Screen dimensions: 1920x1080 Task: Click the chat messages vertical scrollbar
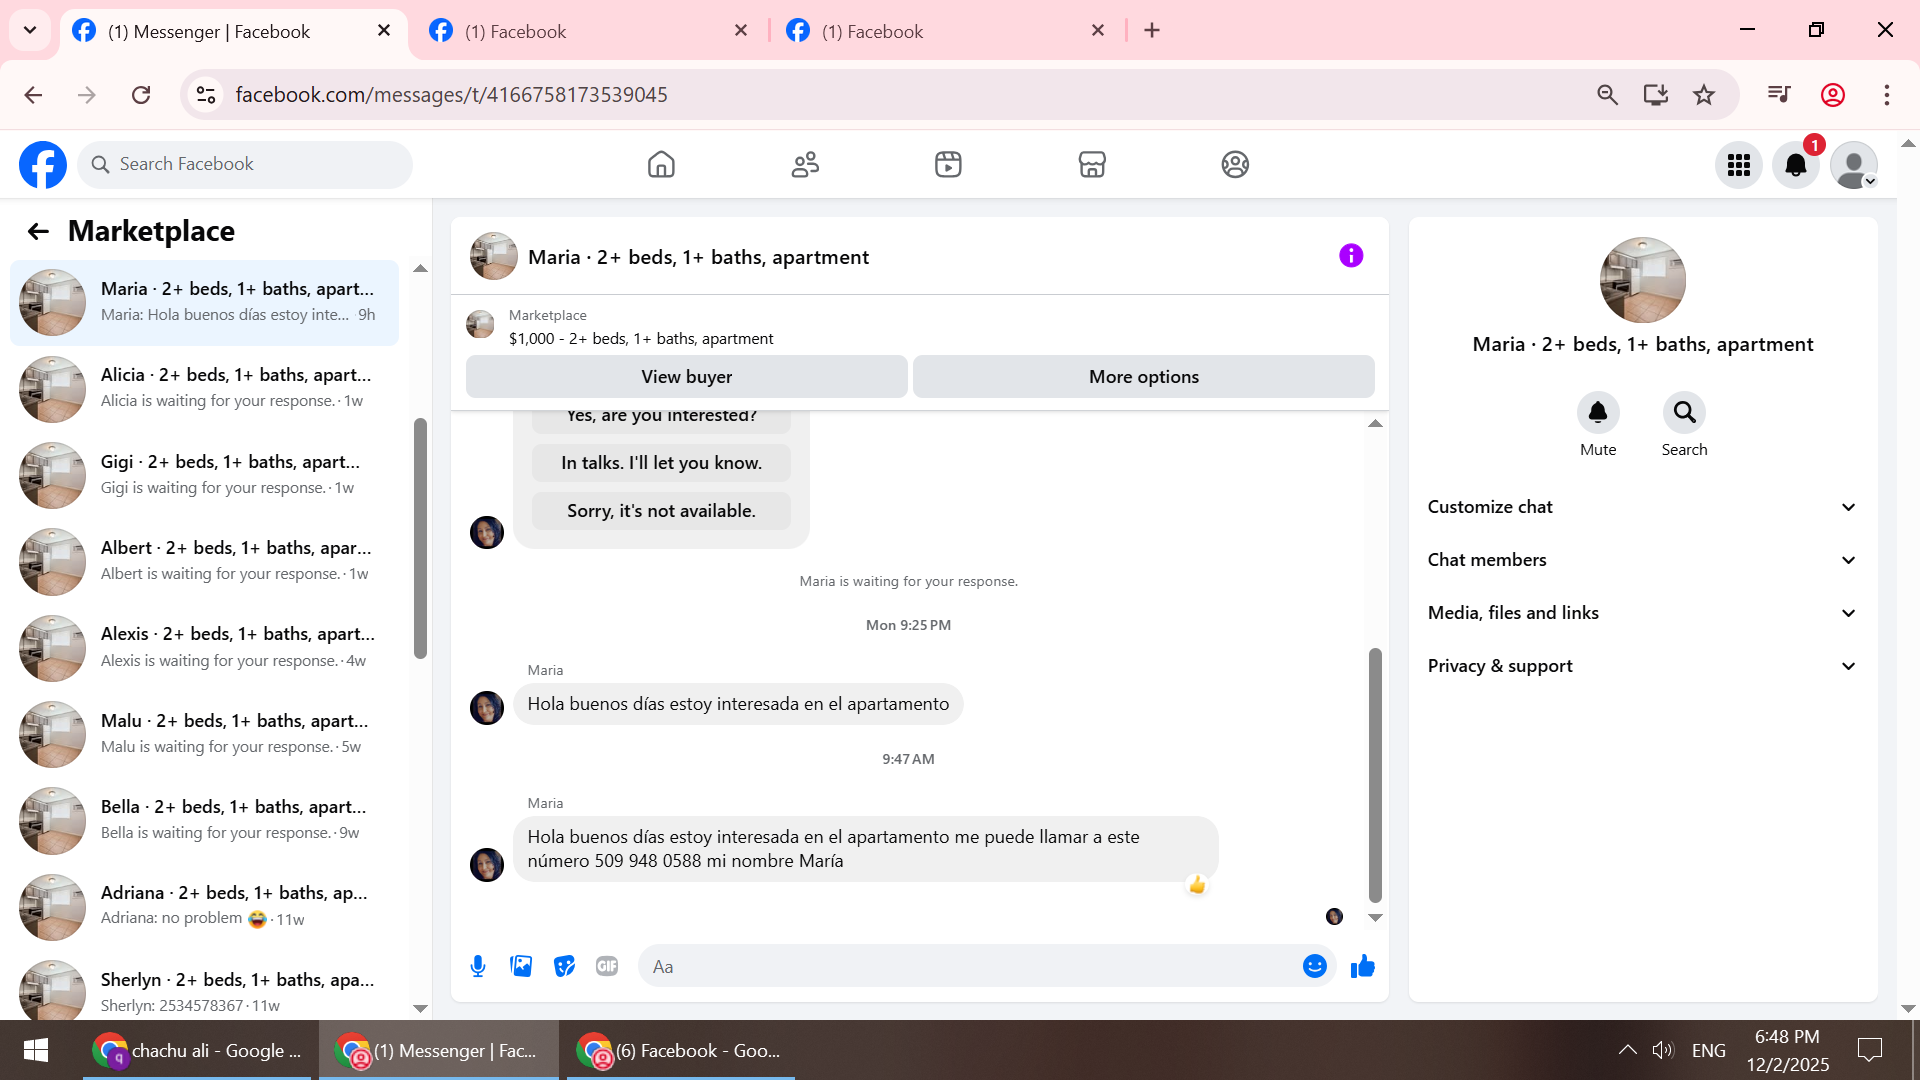(x=1375, y=775)
